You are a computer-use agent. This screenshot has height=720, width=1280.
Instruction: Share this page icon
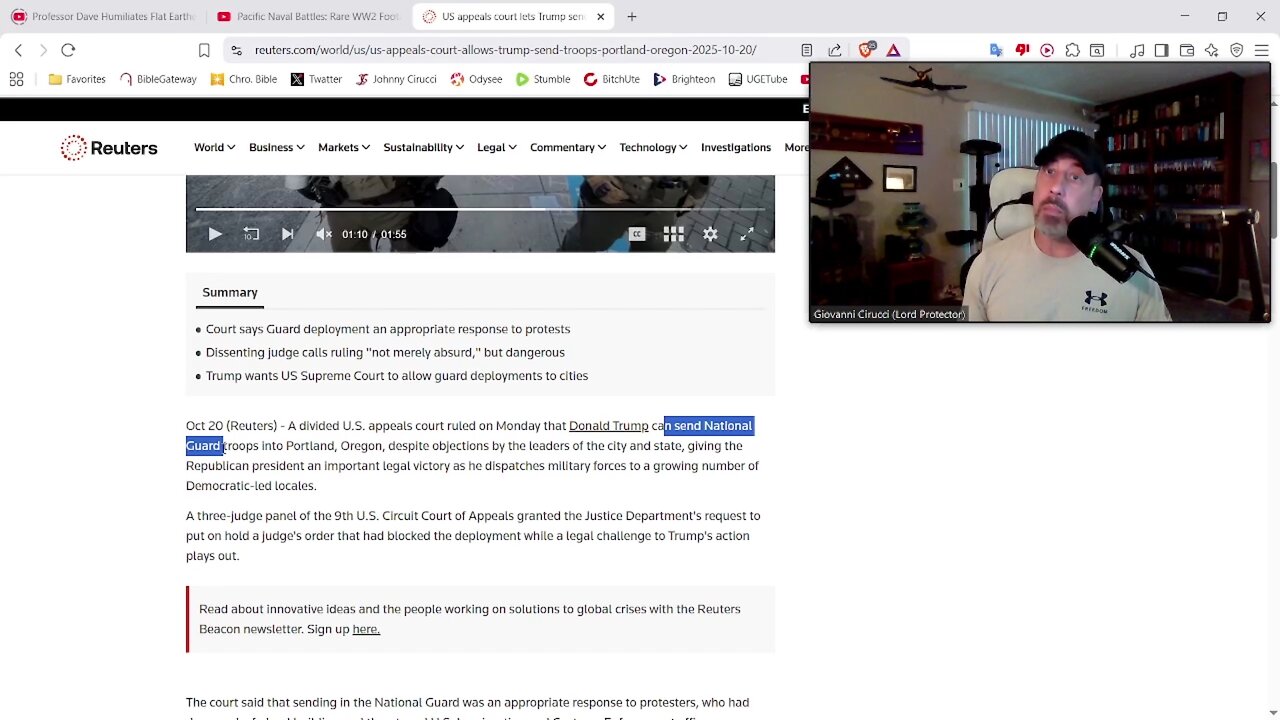pyautogui.click(x=835, y=50)
